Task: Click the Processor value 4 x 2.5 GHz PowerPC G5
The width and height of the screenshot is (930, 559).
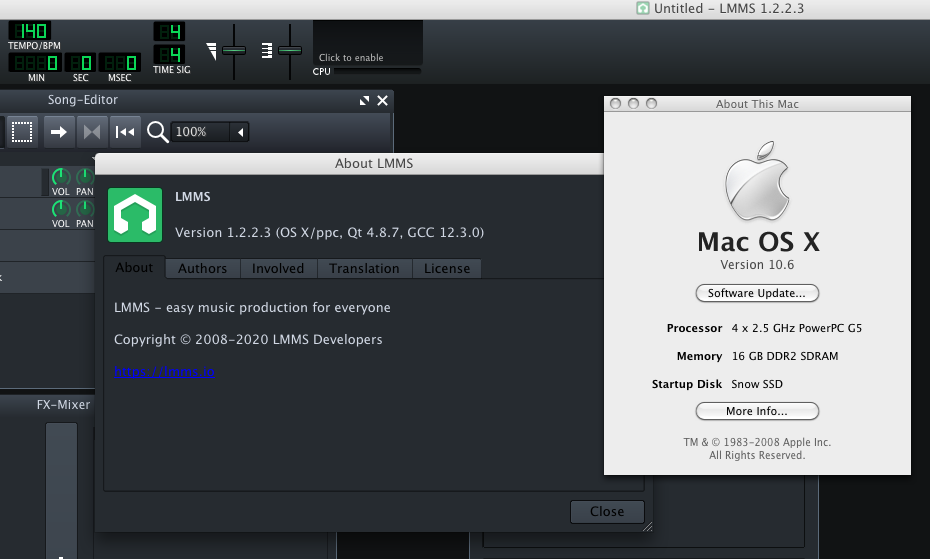Action: click(x=797, y=328)
